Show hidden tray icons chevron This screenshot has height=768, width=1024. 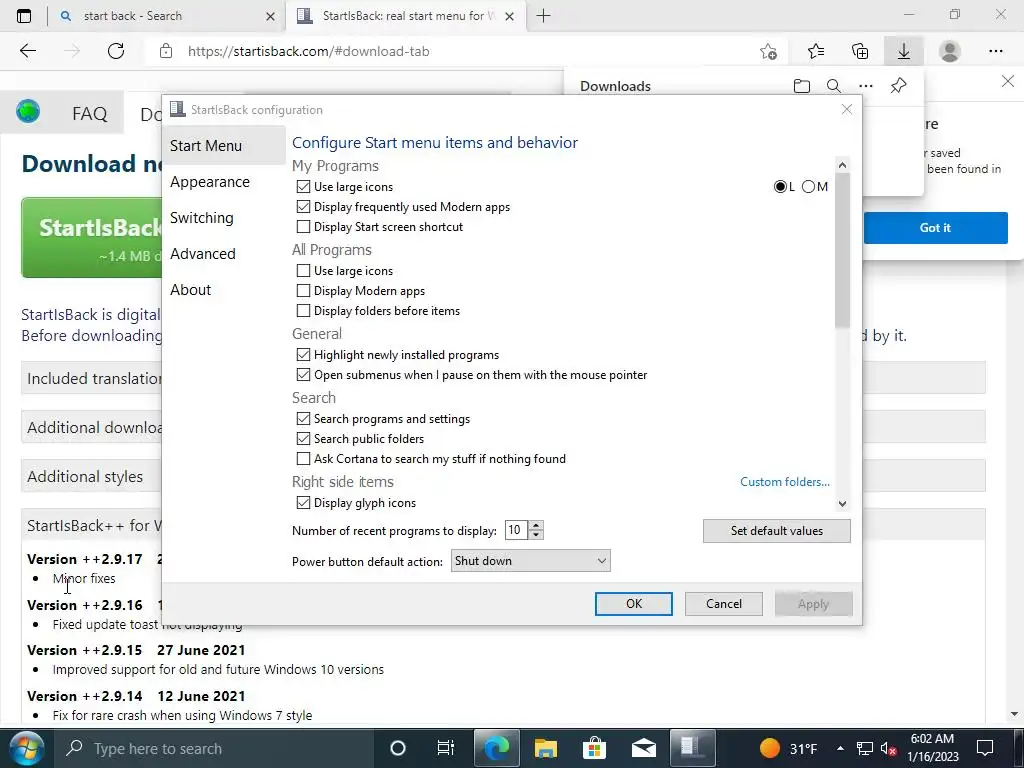pyautogui.click(x=840, y=748)
